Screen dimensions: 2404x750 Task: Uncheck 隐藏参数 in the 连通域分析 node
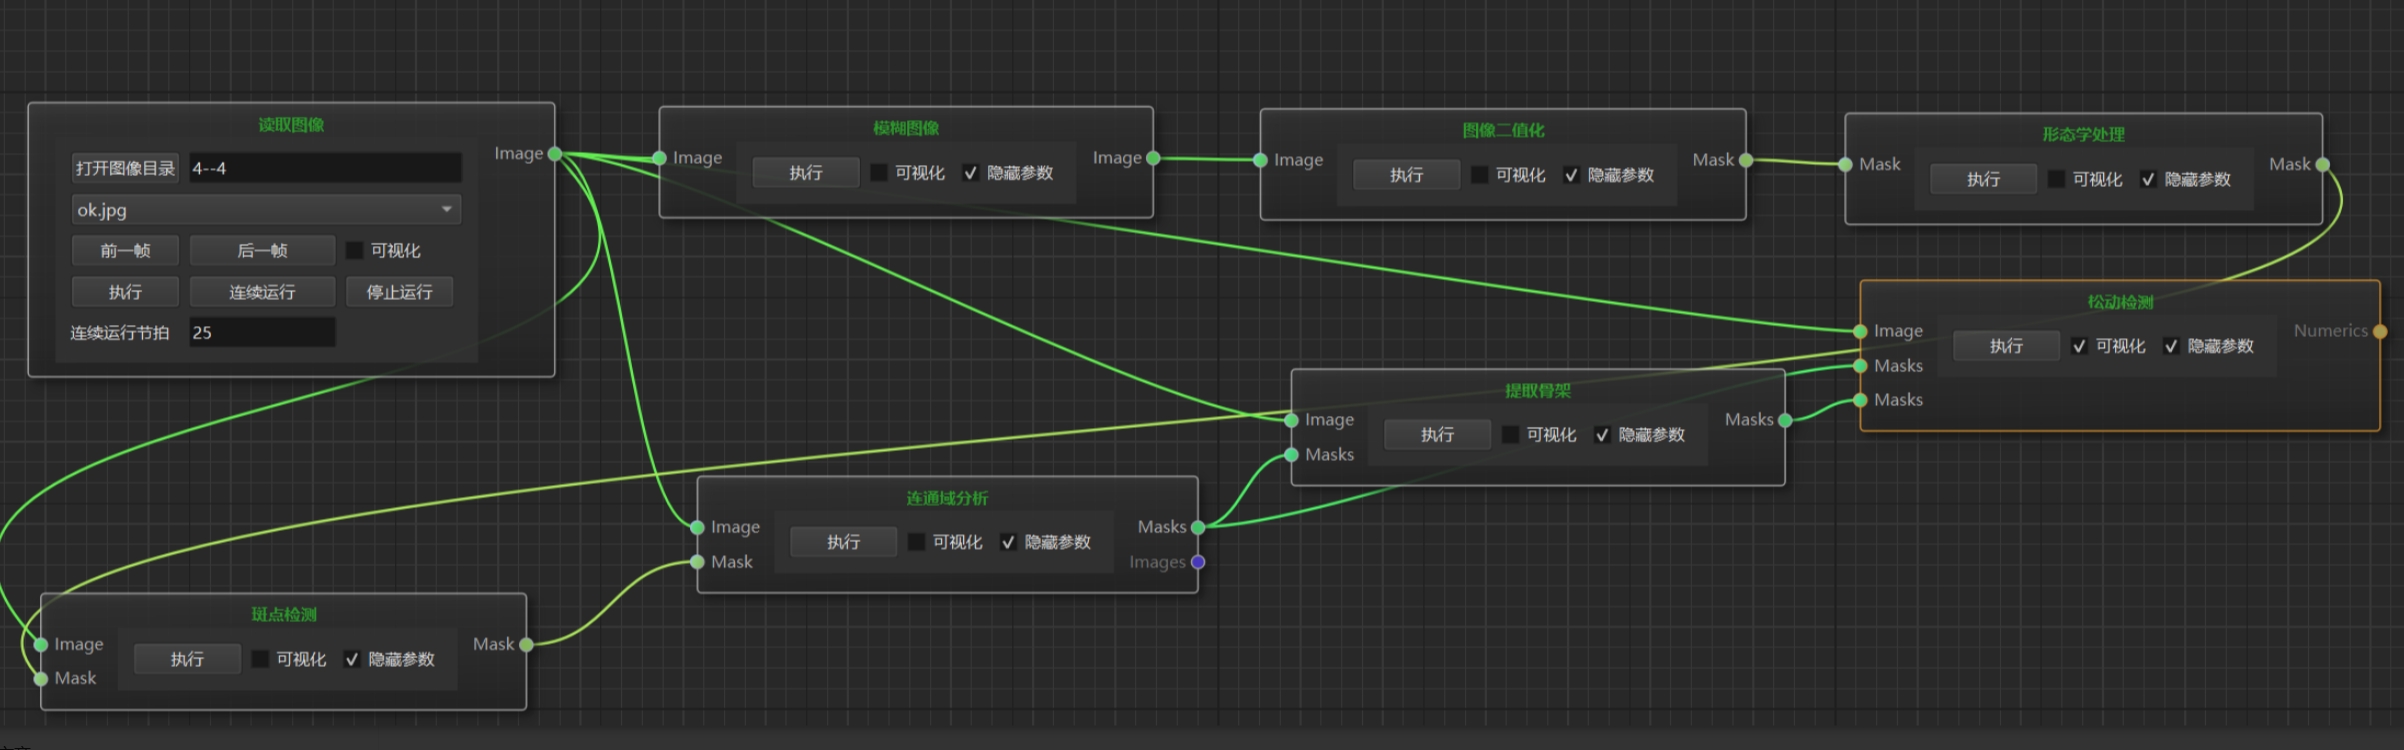tap(1008, 542)
